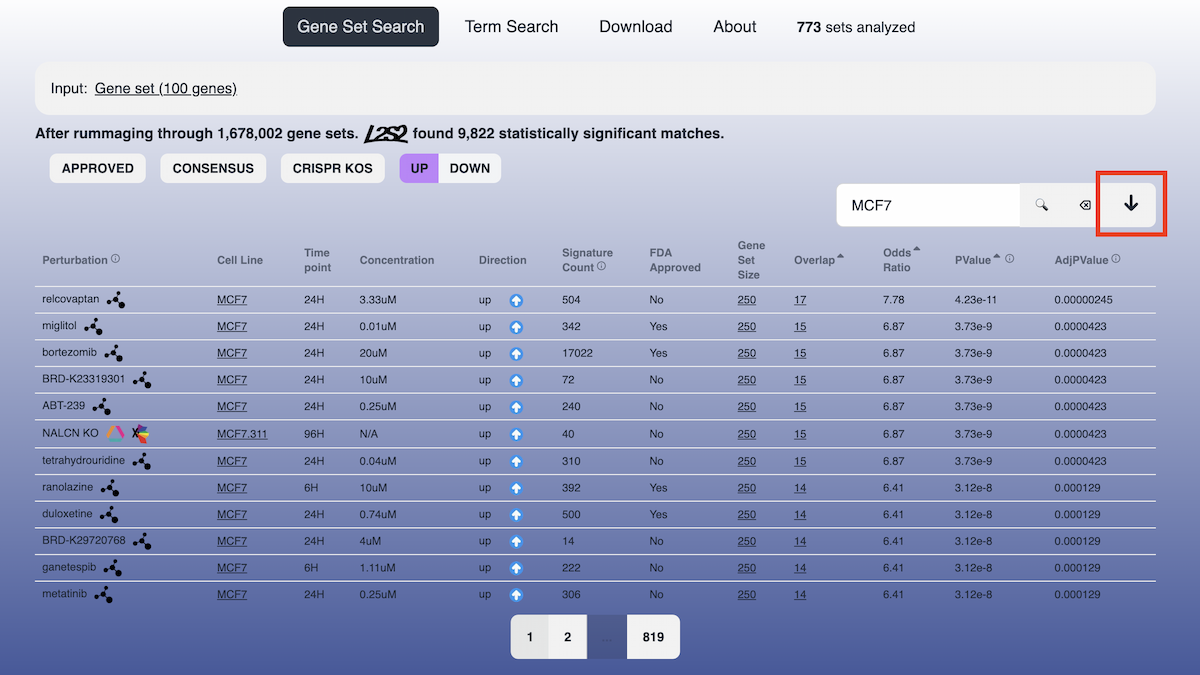This screenshot has width=1200, height=675.
Task: Clear the MCF7 search with backspace icon
Action: [x=1083, y=205]
